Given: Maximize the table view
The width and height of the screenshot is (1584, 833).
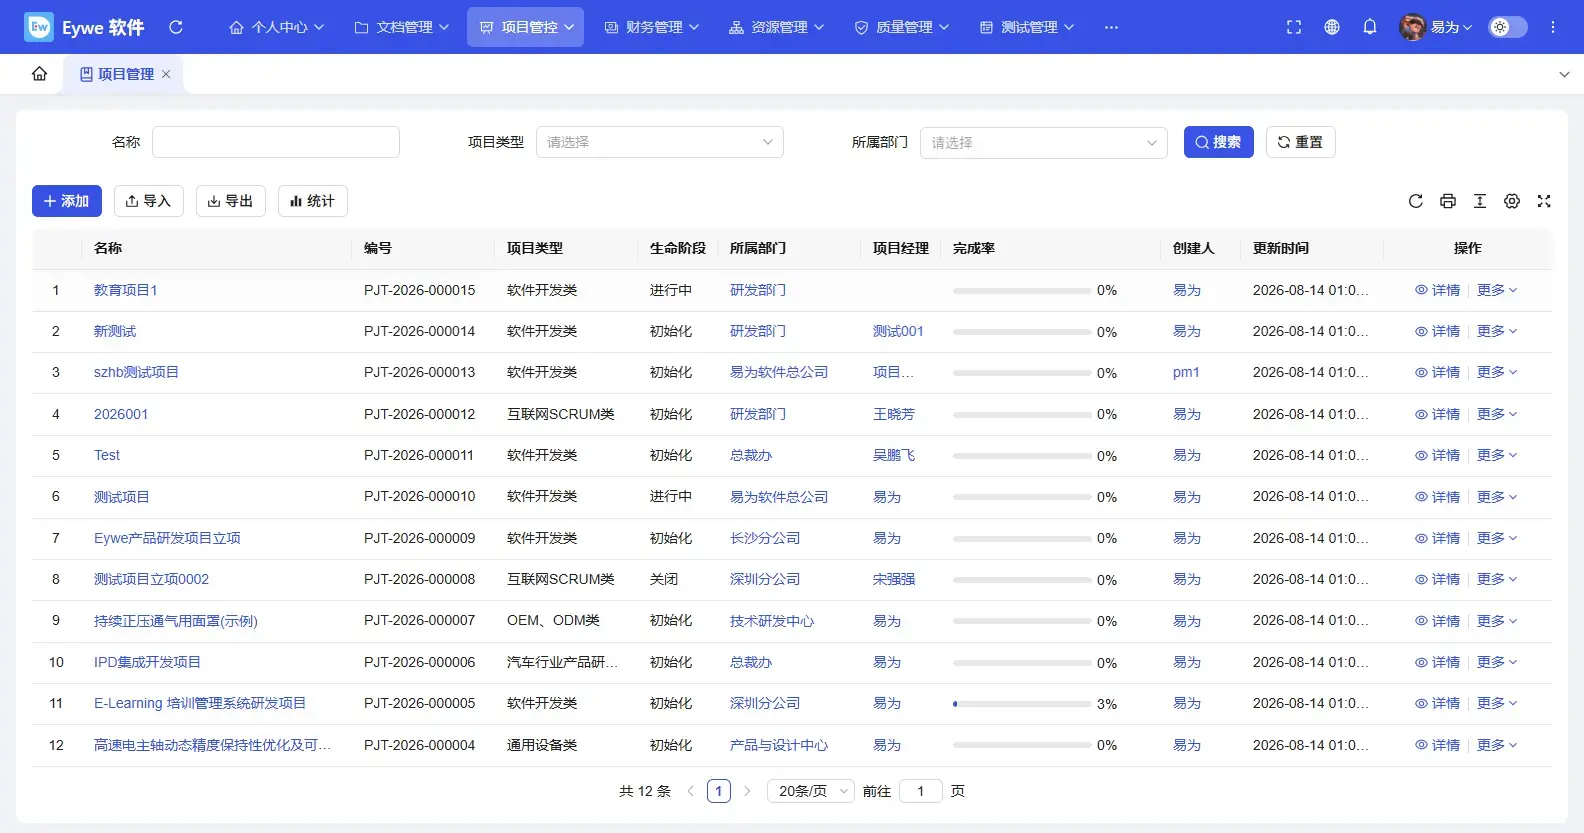Looking at the screenshot, I should pyautogui.click(x=1544, y=201).
